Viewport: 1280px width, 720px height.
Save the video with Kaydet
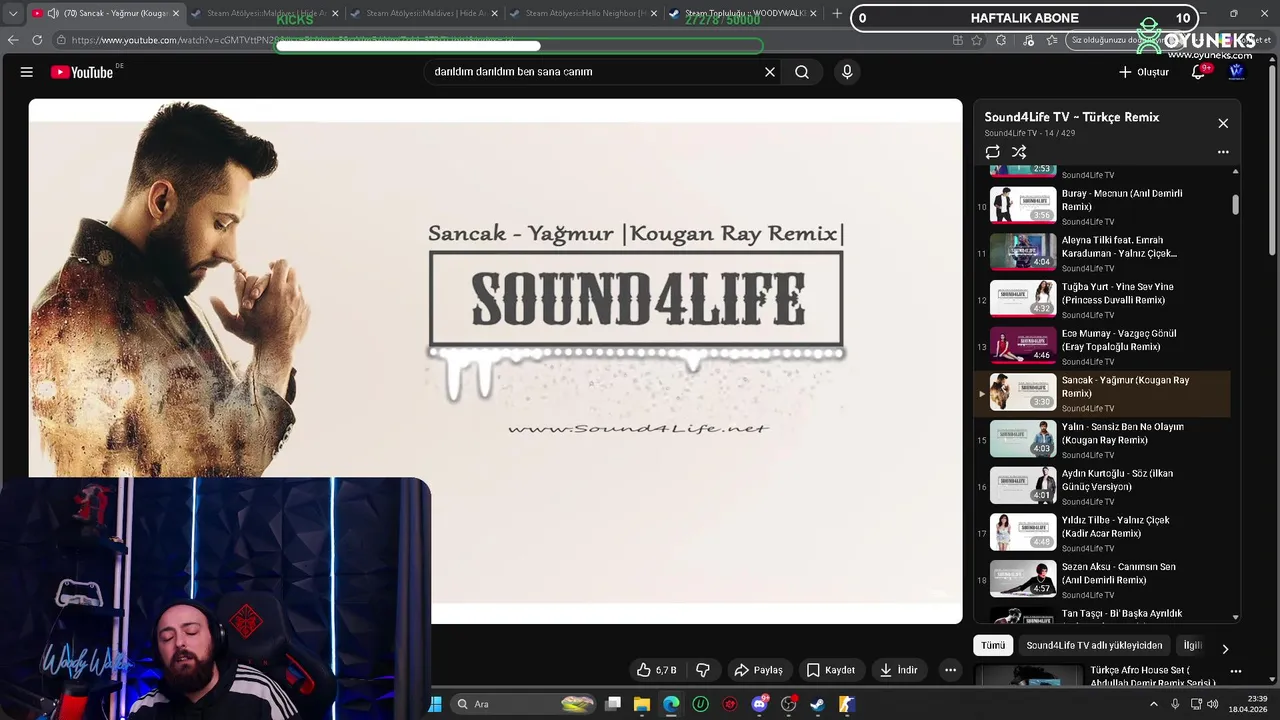[x=831, y=670]
